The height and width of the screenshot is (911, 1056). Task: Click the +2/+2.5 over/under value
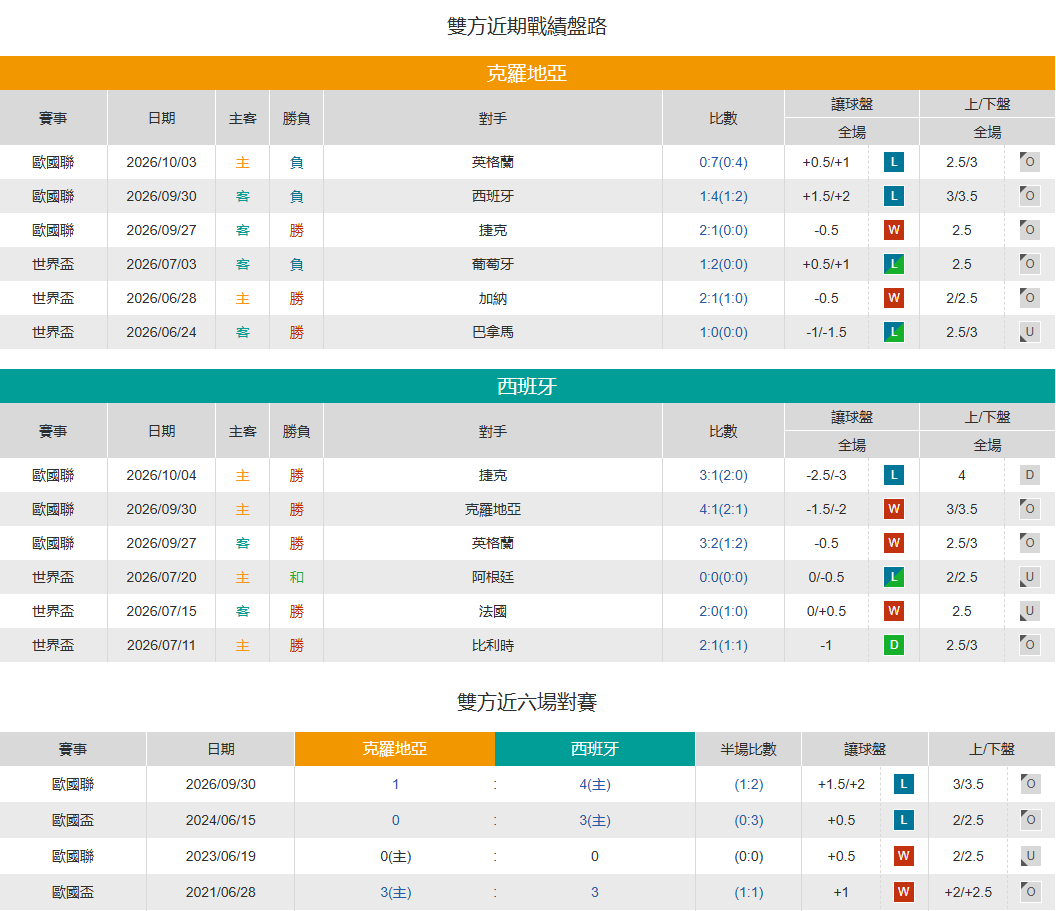pyautogui.click(x=968, y=892)
